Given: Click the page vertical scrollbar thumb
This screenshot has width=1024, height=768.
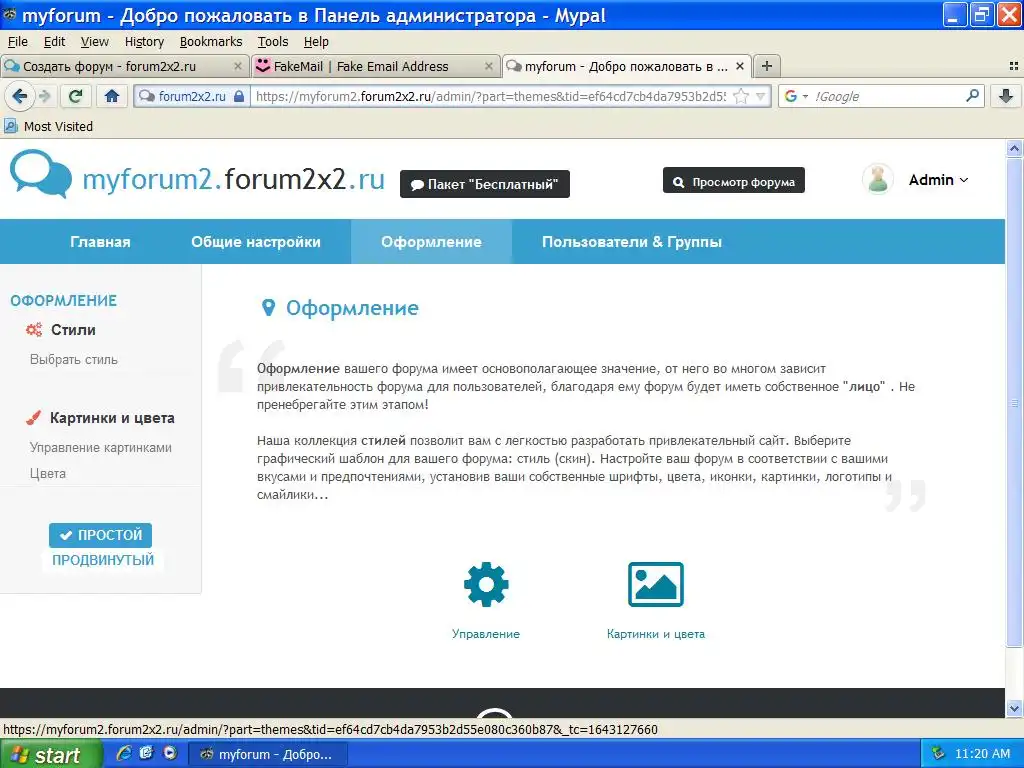Looking at the screenshot, I should 1014,401.
